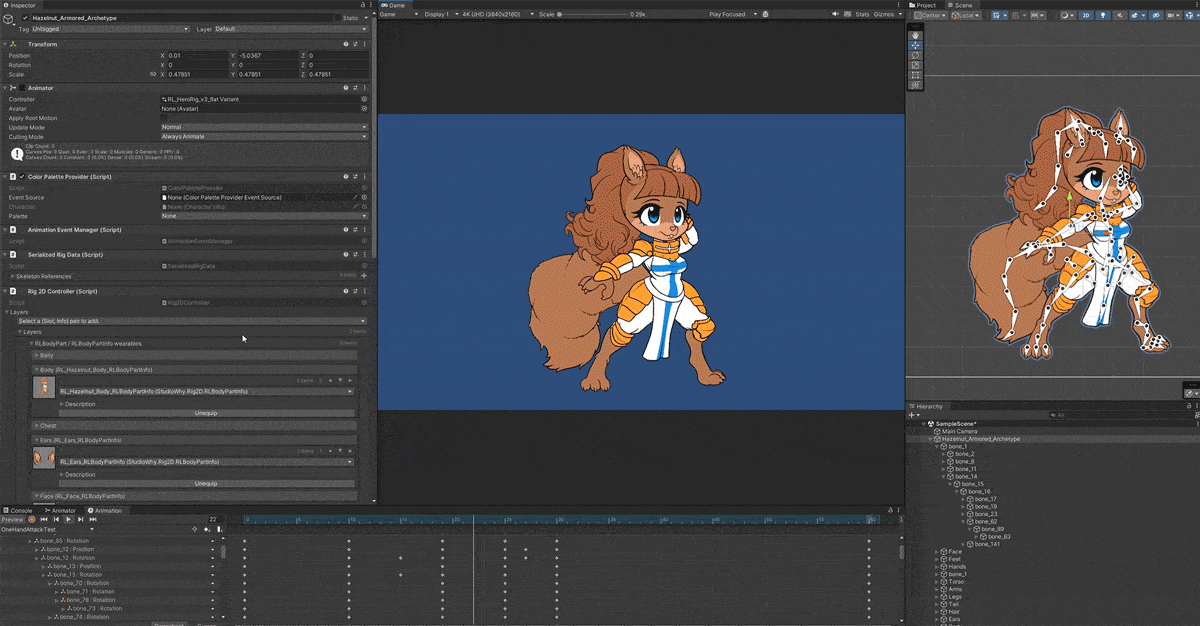Open Culling Mode dropdown (Always Animate)

tap(264, 136)
